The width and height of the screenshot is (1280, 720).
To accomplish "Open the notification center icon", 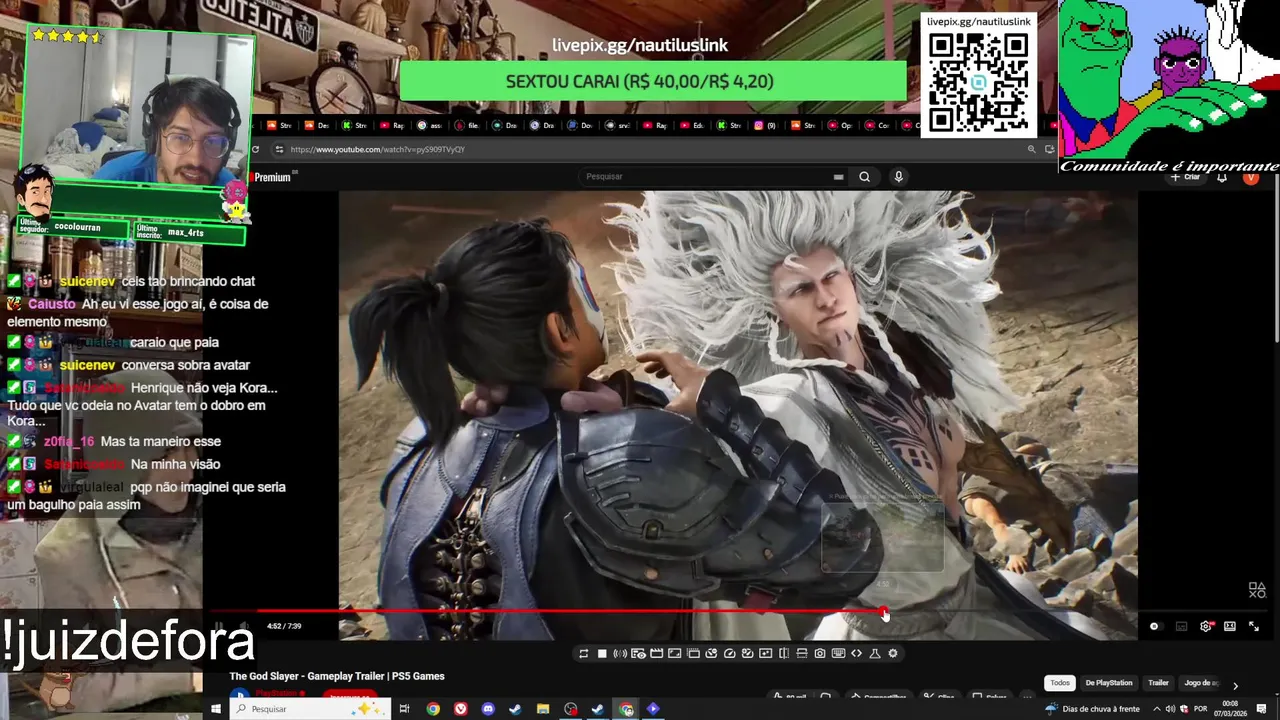I will (1262, 709).
